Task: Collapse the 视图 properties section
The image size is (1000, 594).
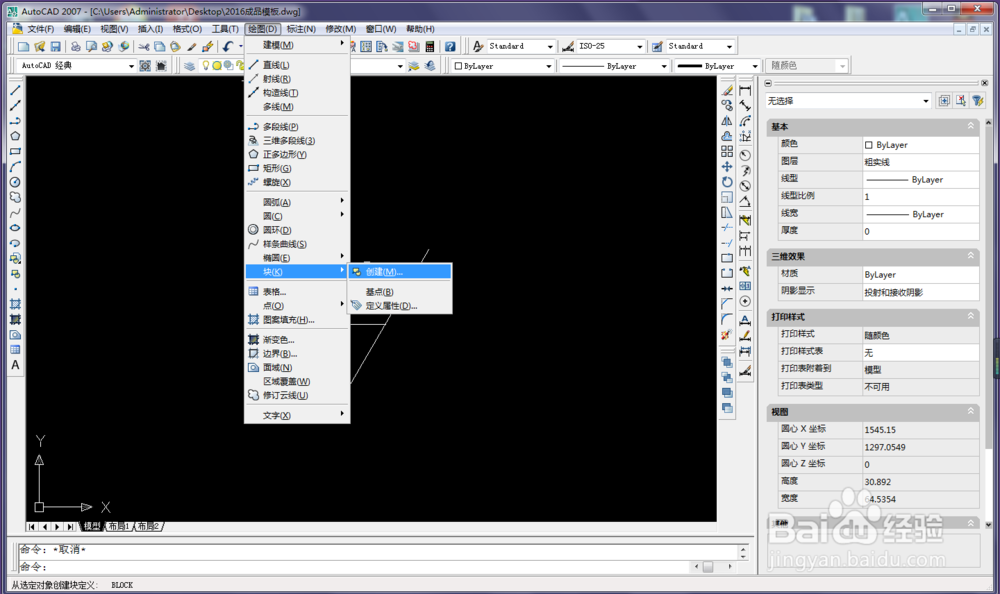Action: [x=971, y=412]
